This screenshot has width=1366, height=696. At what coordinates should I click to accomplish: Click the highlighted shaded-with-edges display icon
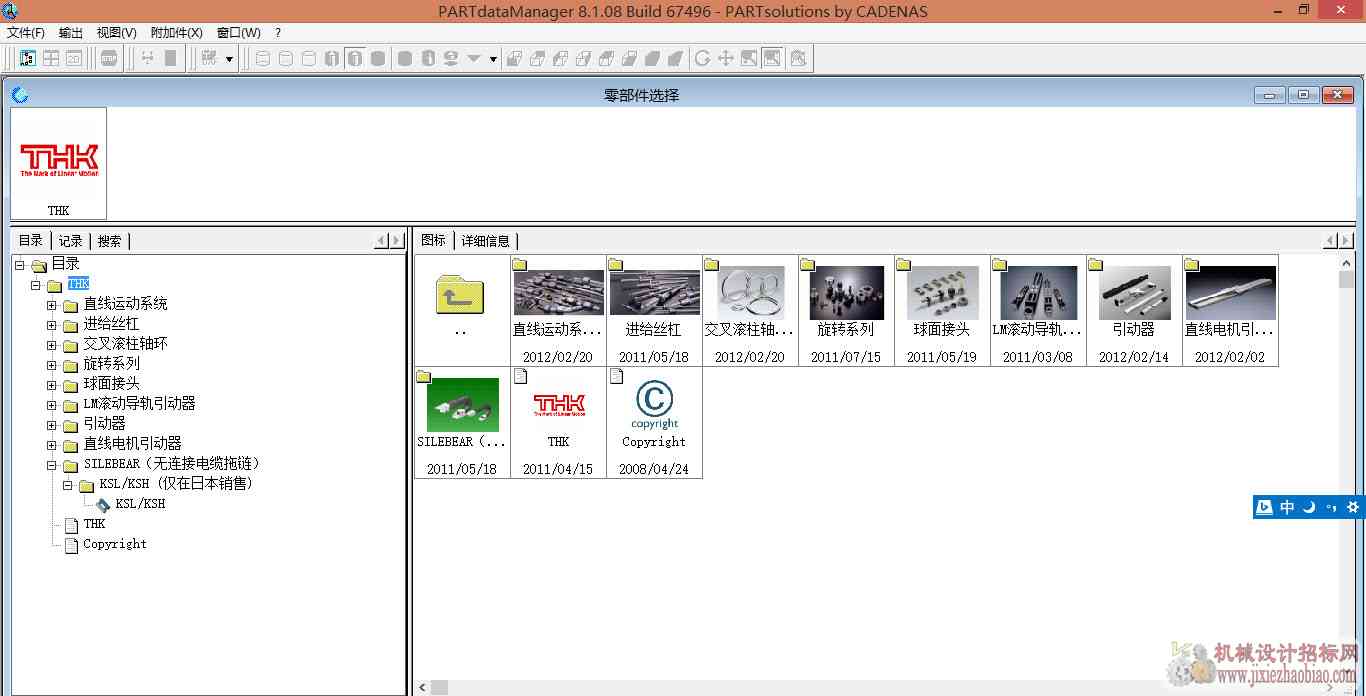pyautogui.click(x=355, y=58)
